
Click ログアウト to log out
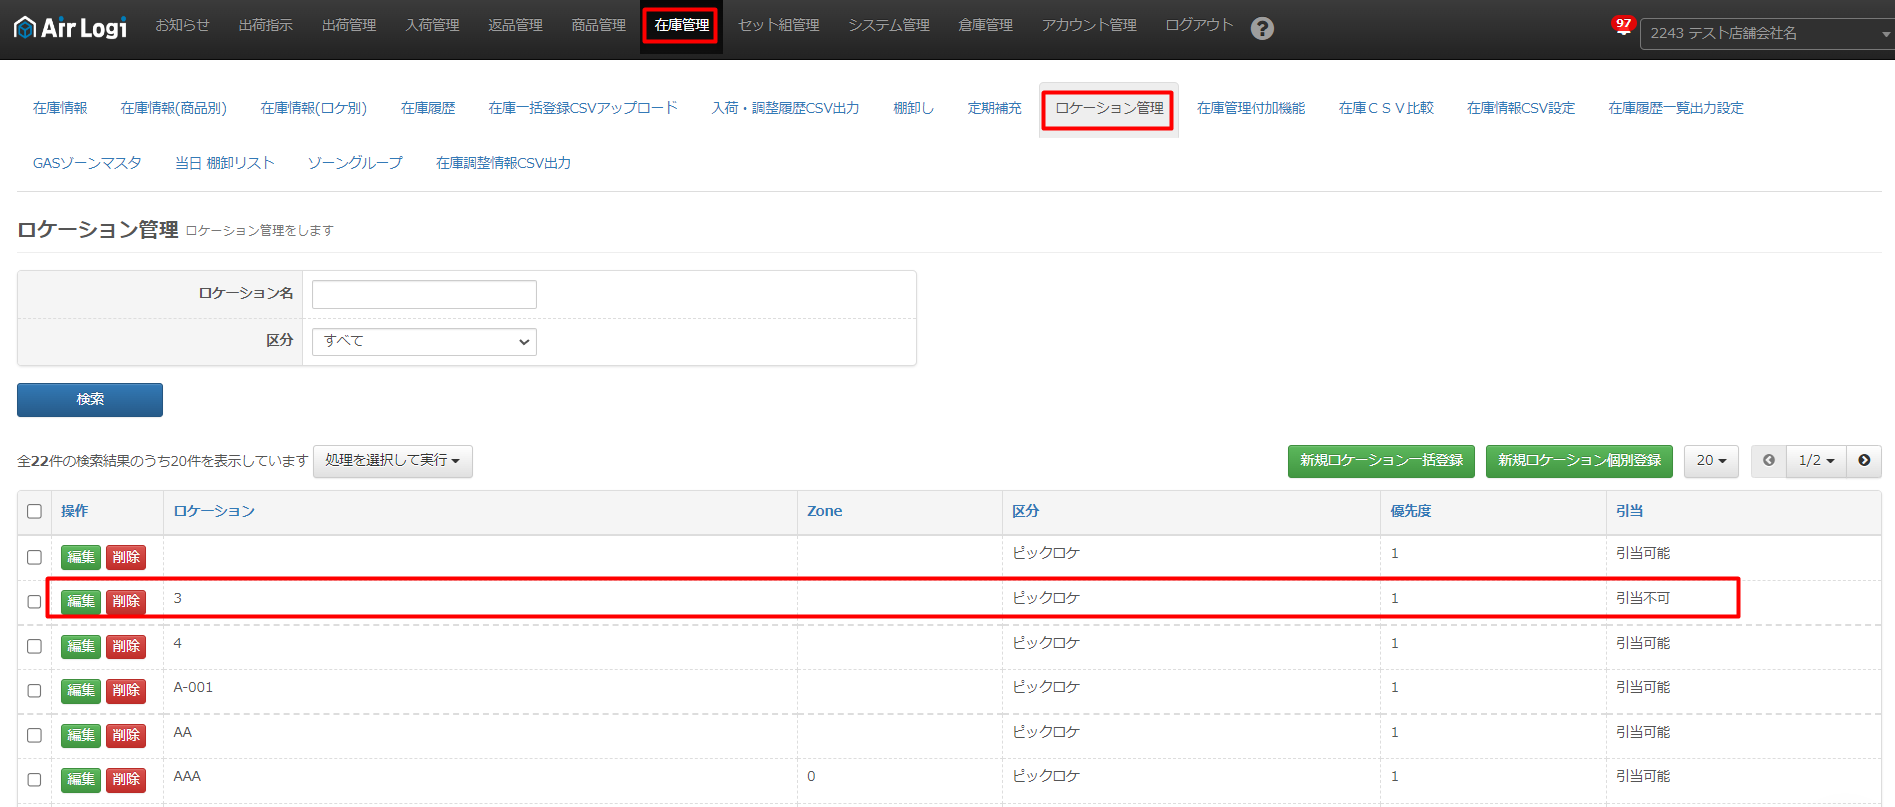coord(1199,25)
